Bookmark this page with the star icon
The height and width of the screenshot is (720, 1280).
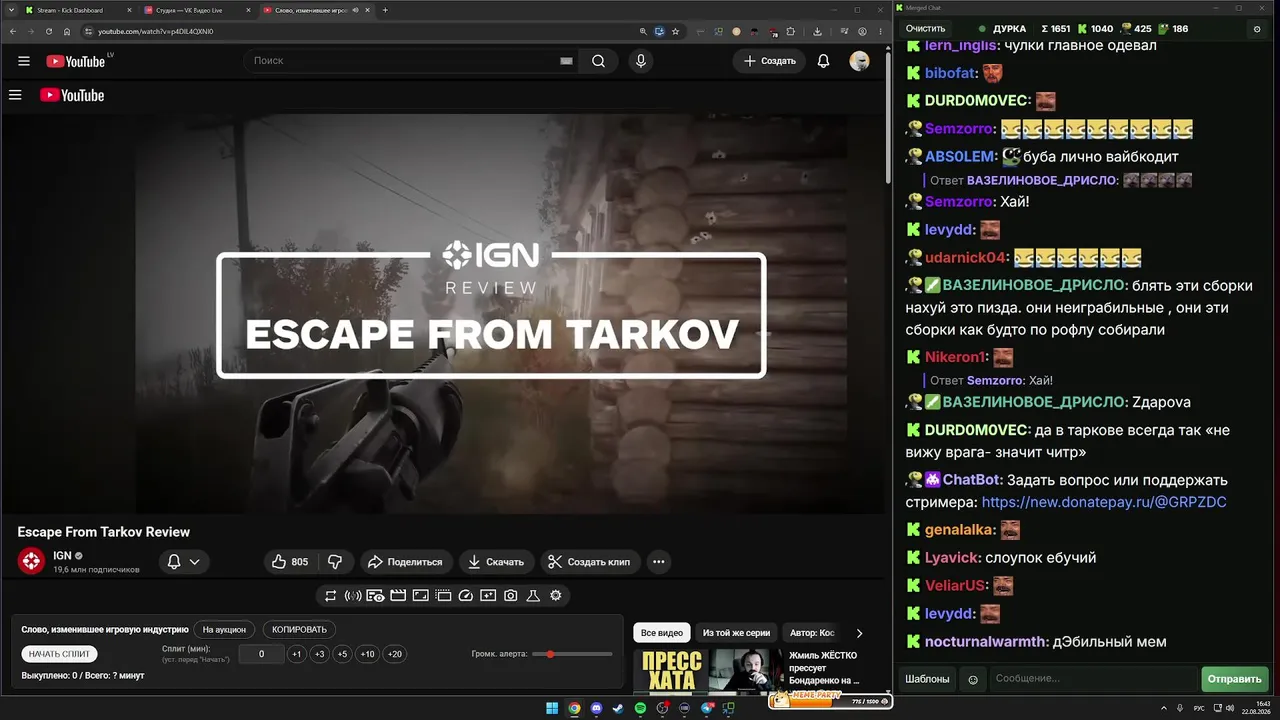point(675,31)
